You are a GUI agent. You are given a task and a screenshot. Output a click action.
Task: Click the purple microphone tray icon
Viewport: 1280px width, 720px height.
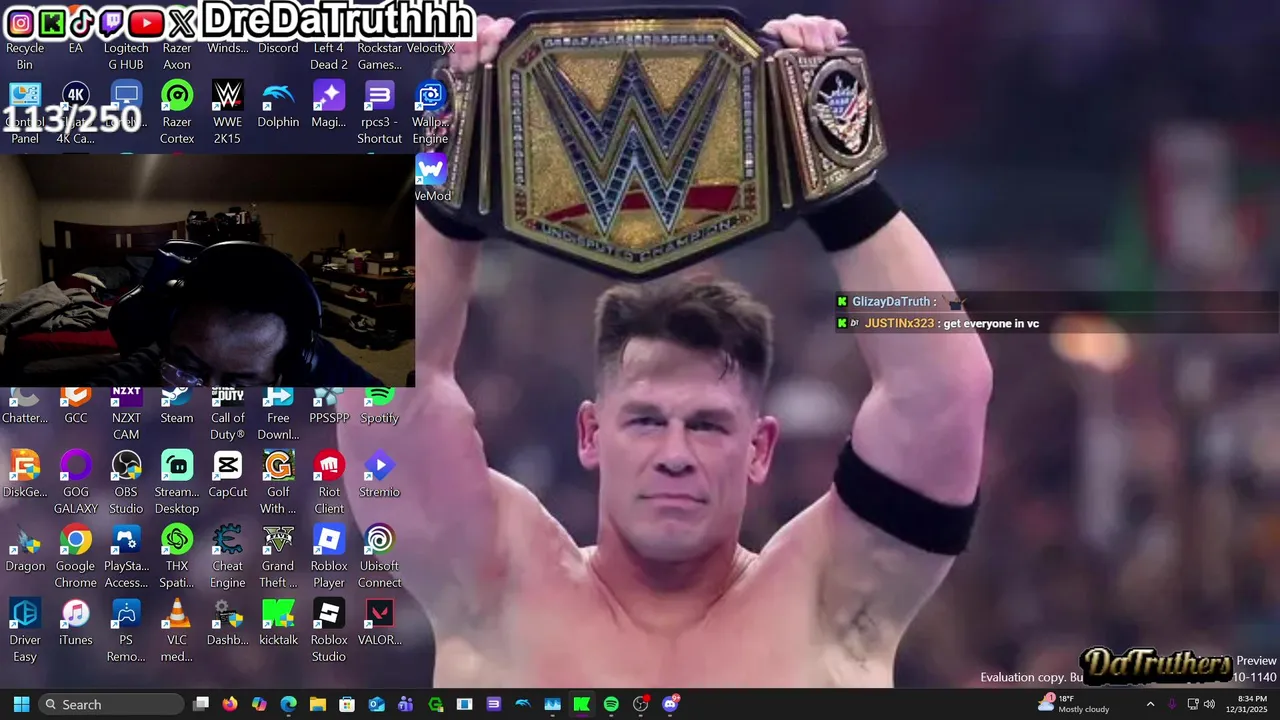(x=1172, y=704)
